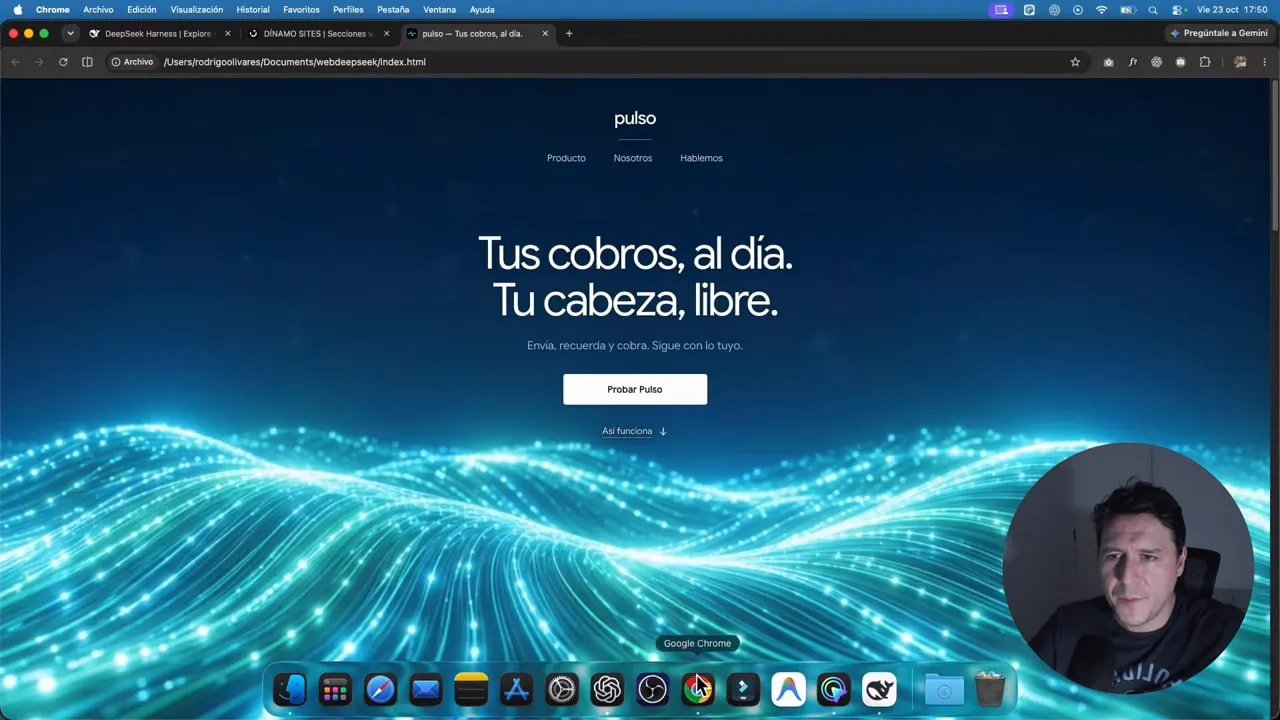Expand the tab search dropdown arrow

coord(70,33)
